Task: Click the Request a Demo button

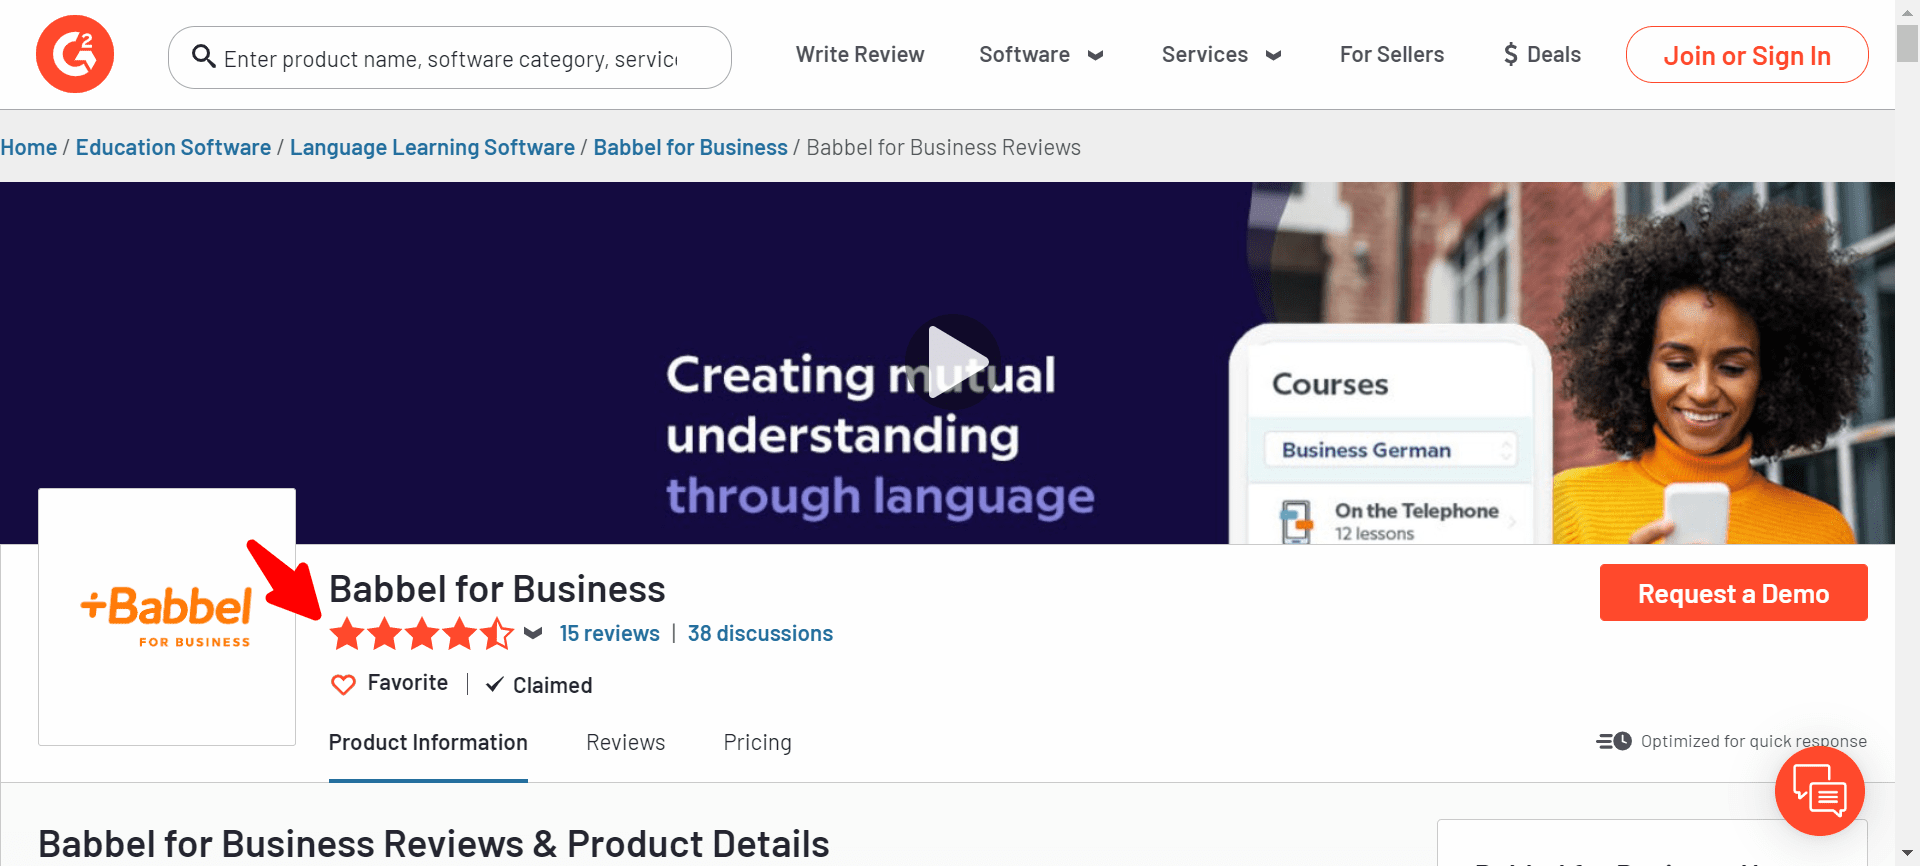Action: click(x=1733, y=593)
